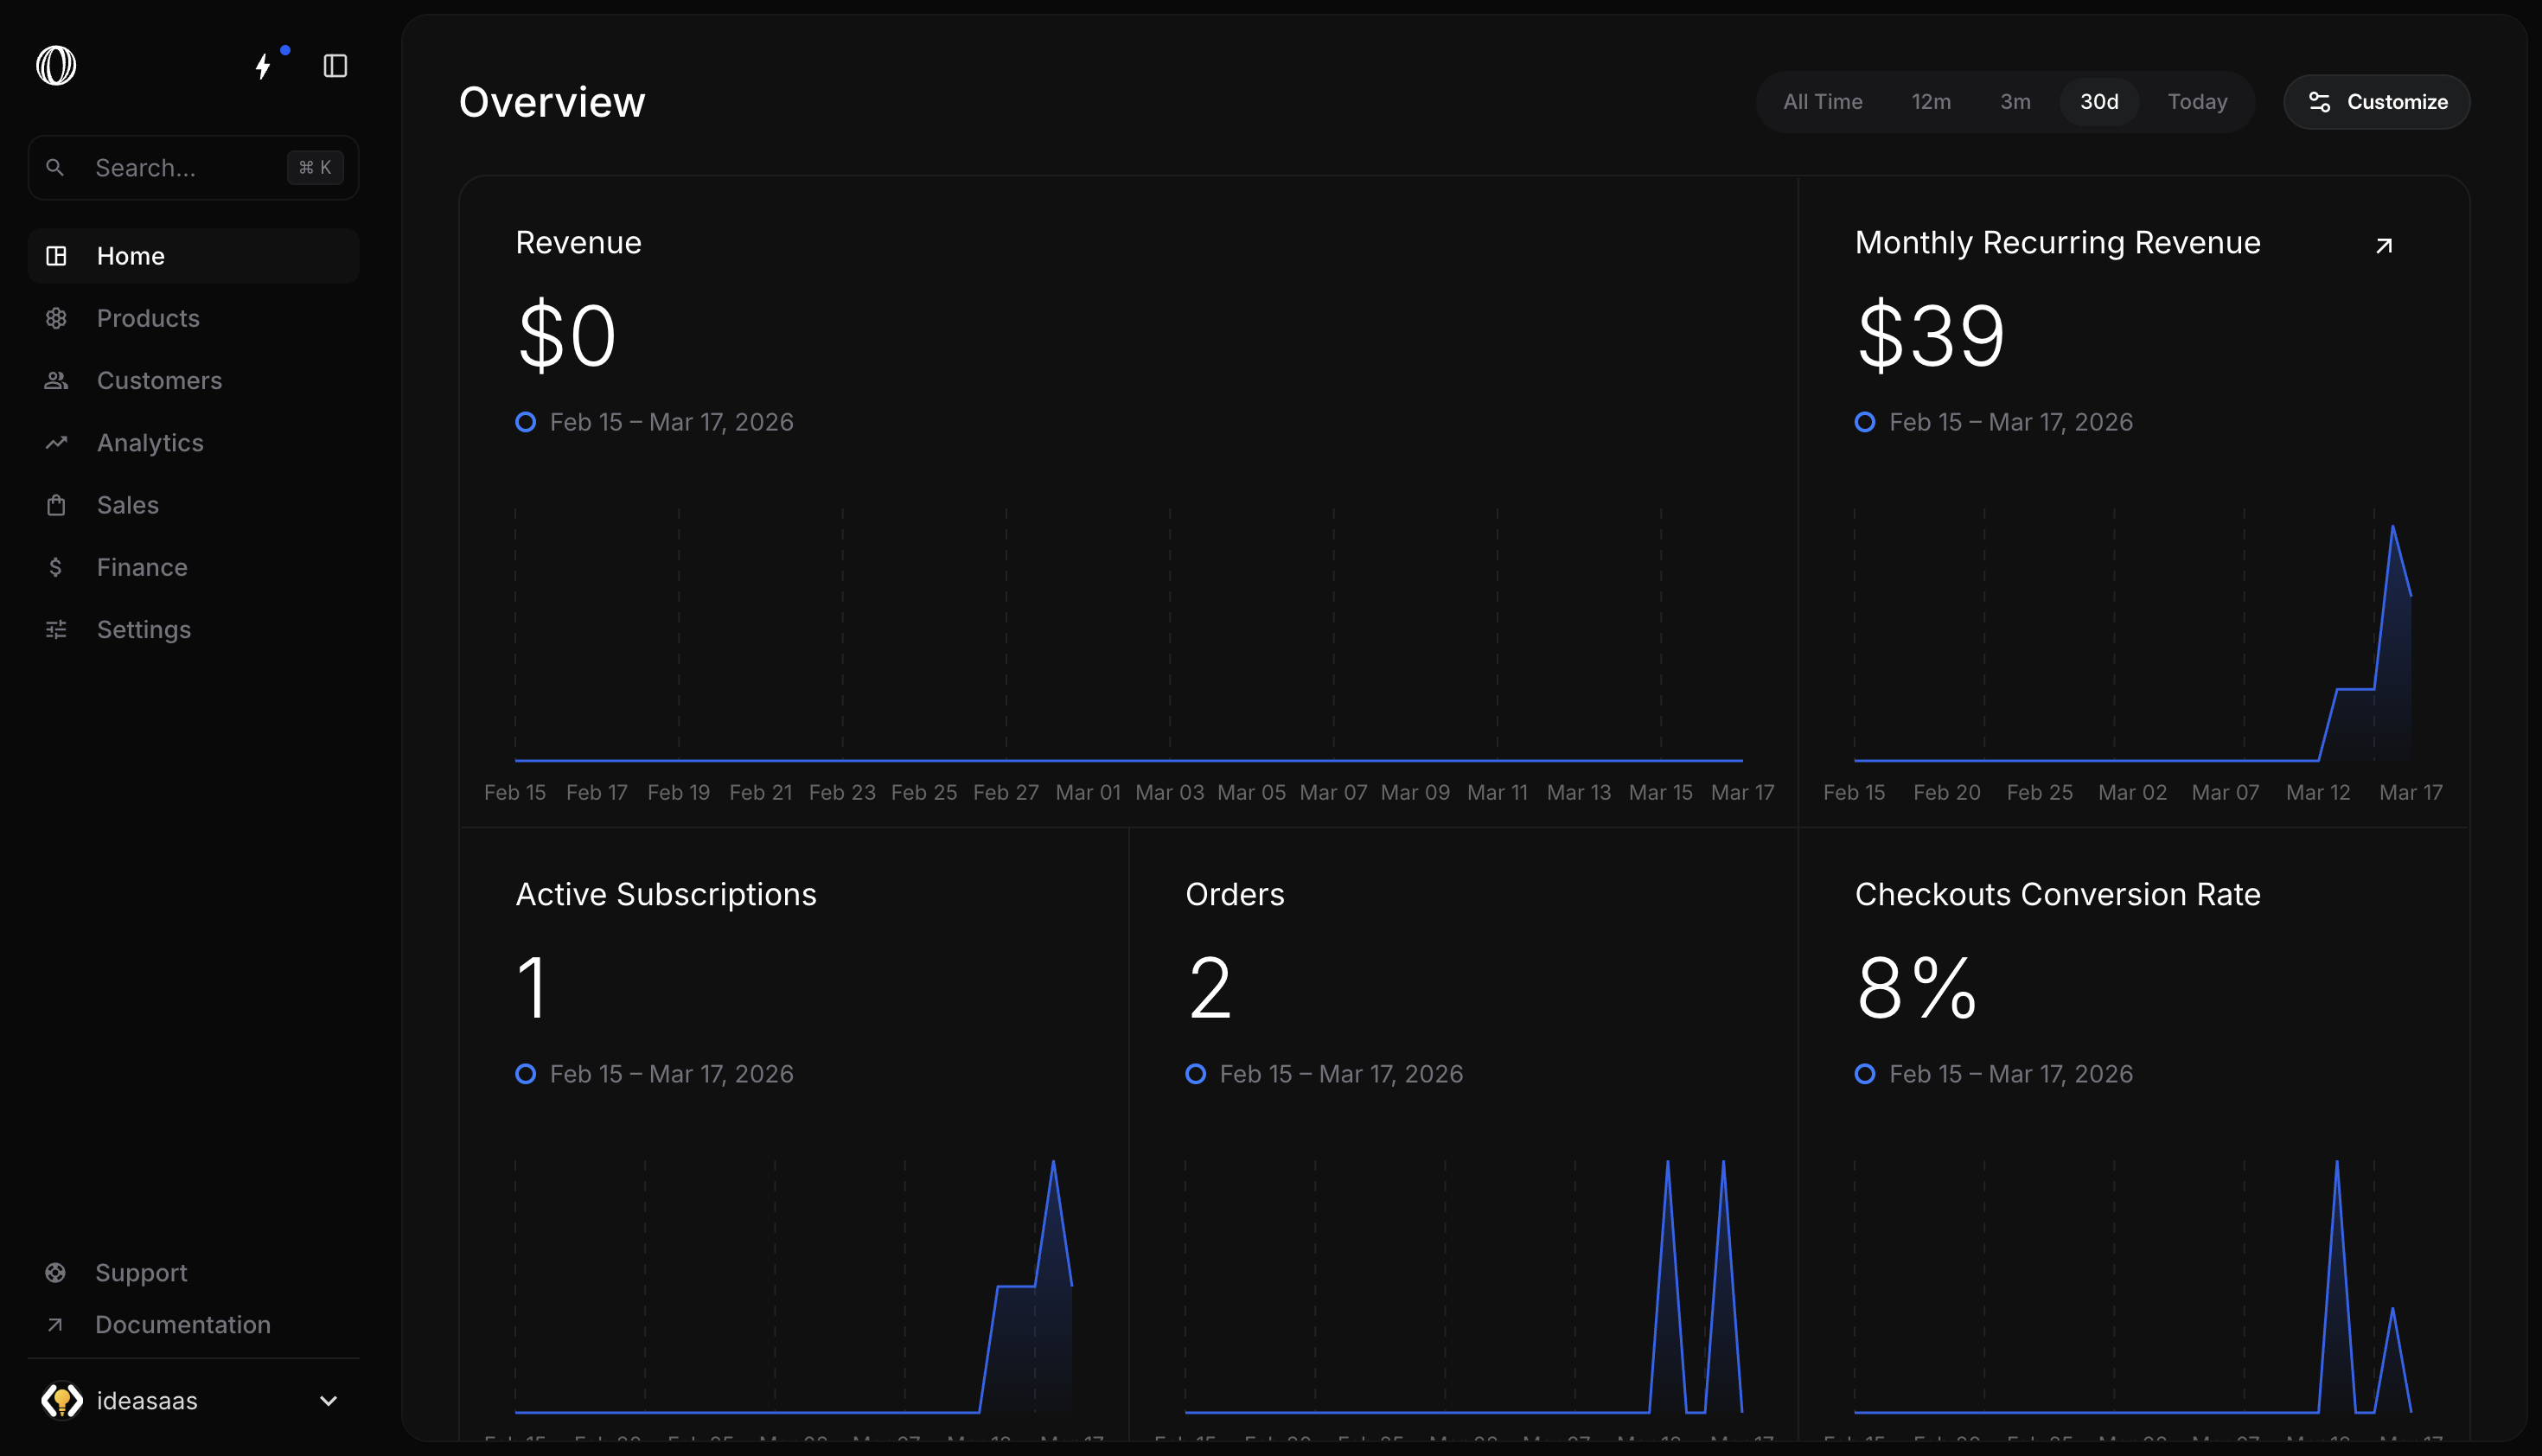Click the Customize button
The height and width of the screenshot is (1456, 2542).
[2376, 102]
